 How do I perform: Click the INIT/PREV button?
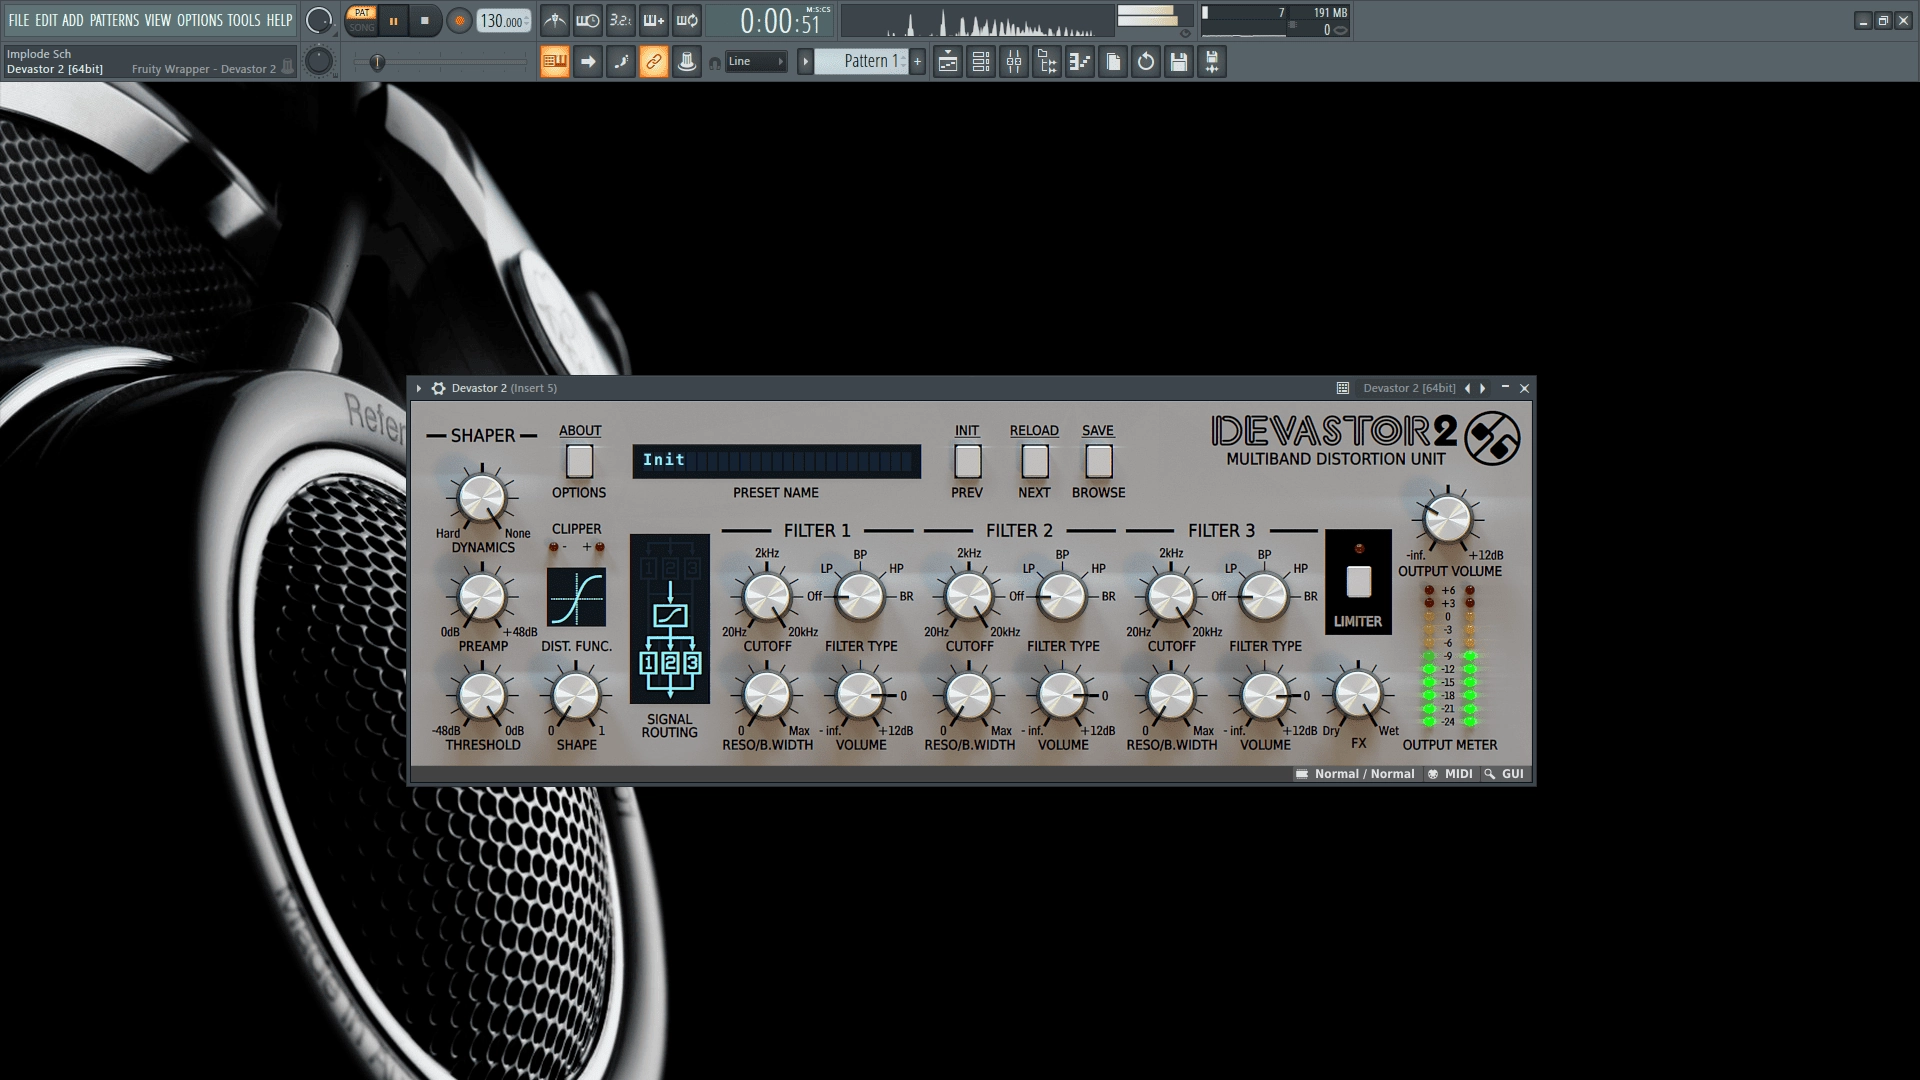[967, 462]
